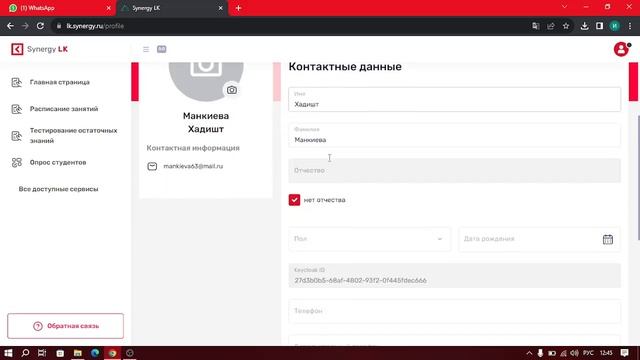
Task: Close the WhatsApp tab
Action: point(109,8)
